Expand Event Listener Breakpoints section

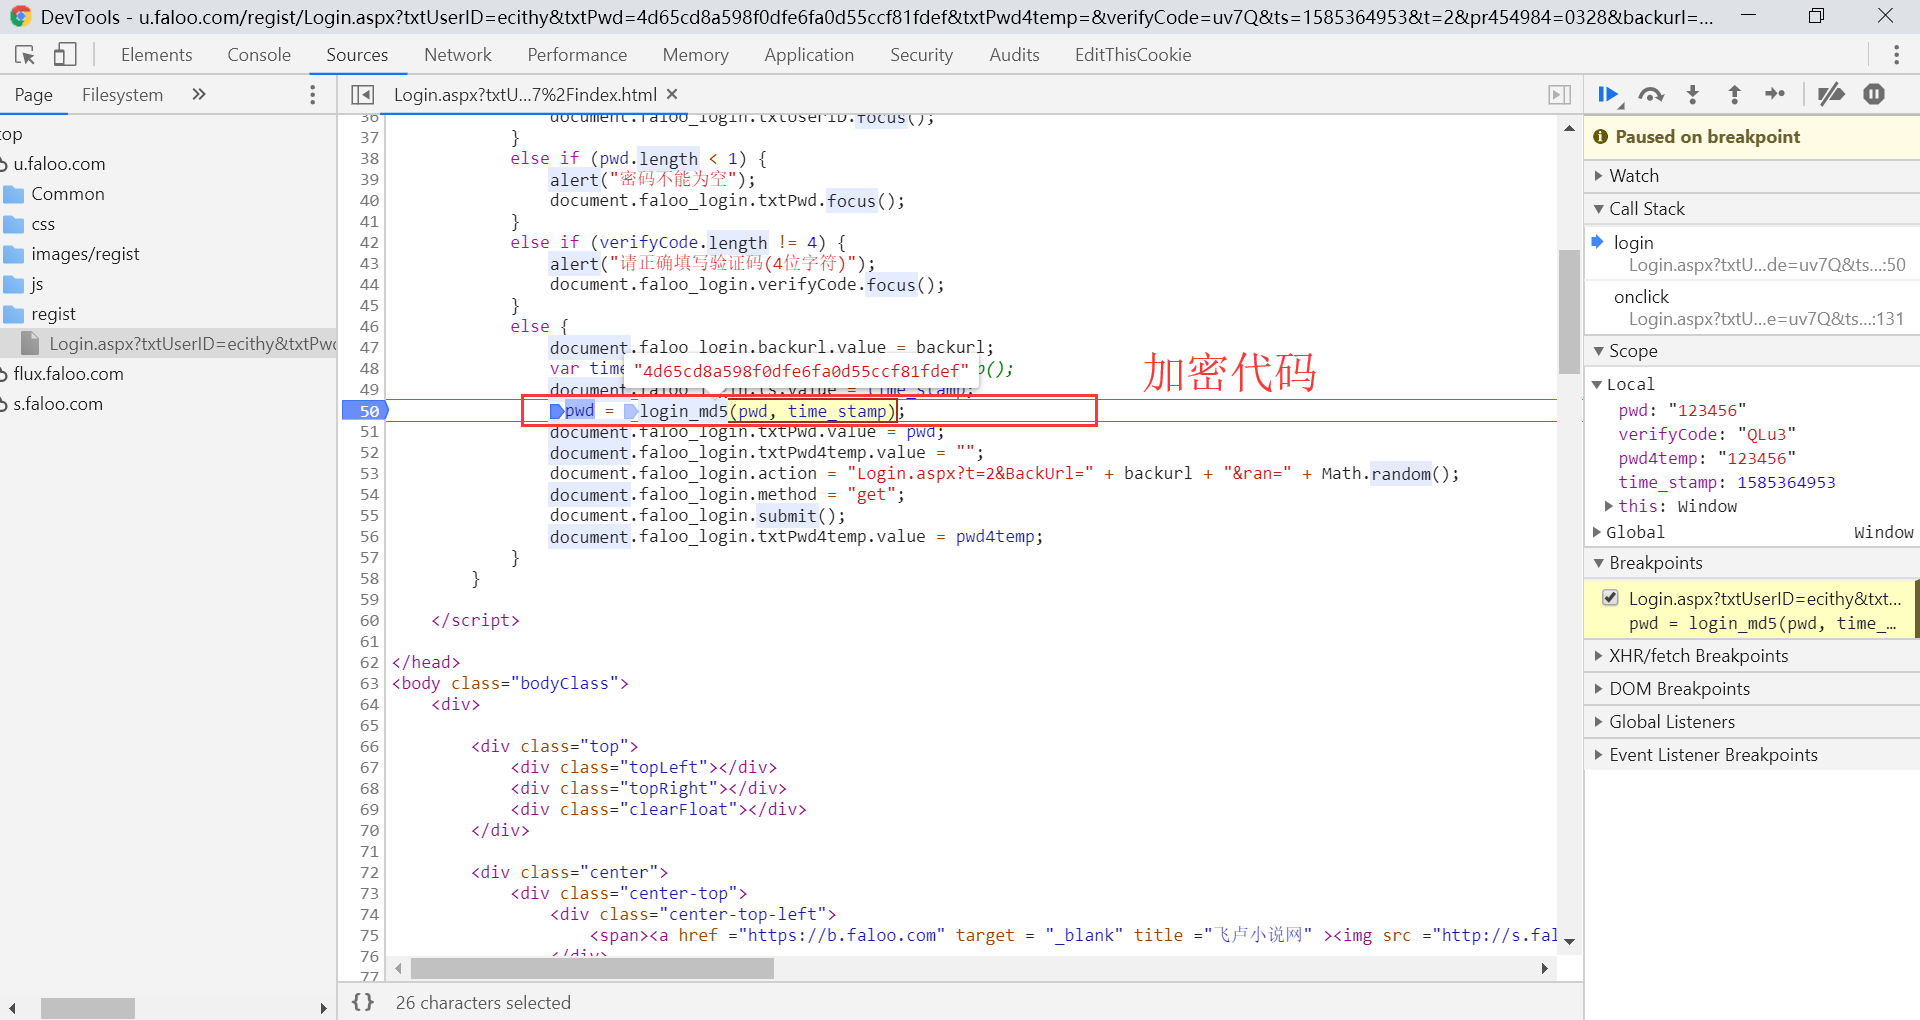click(1752, 755)
